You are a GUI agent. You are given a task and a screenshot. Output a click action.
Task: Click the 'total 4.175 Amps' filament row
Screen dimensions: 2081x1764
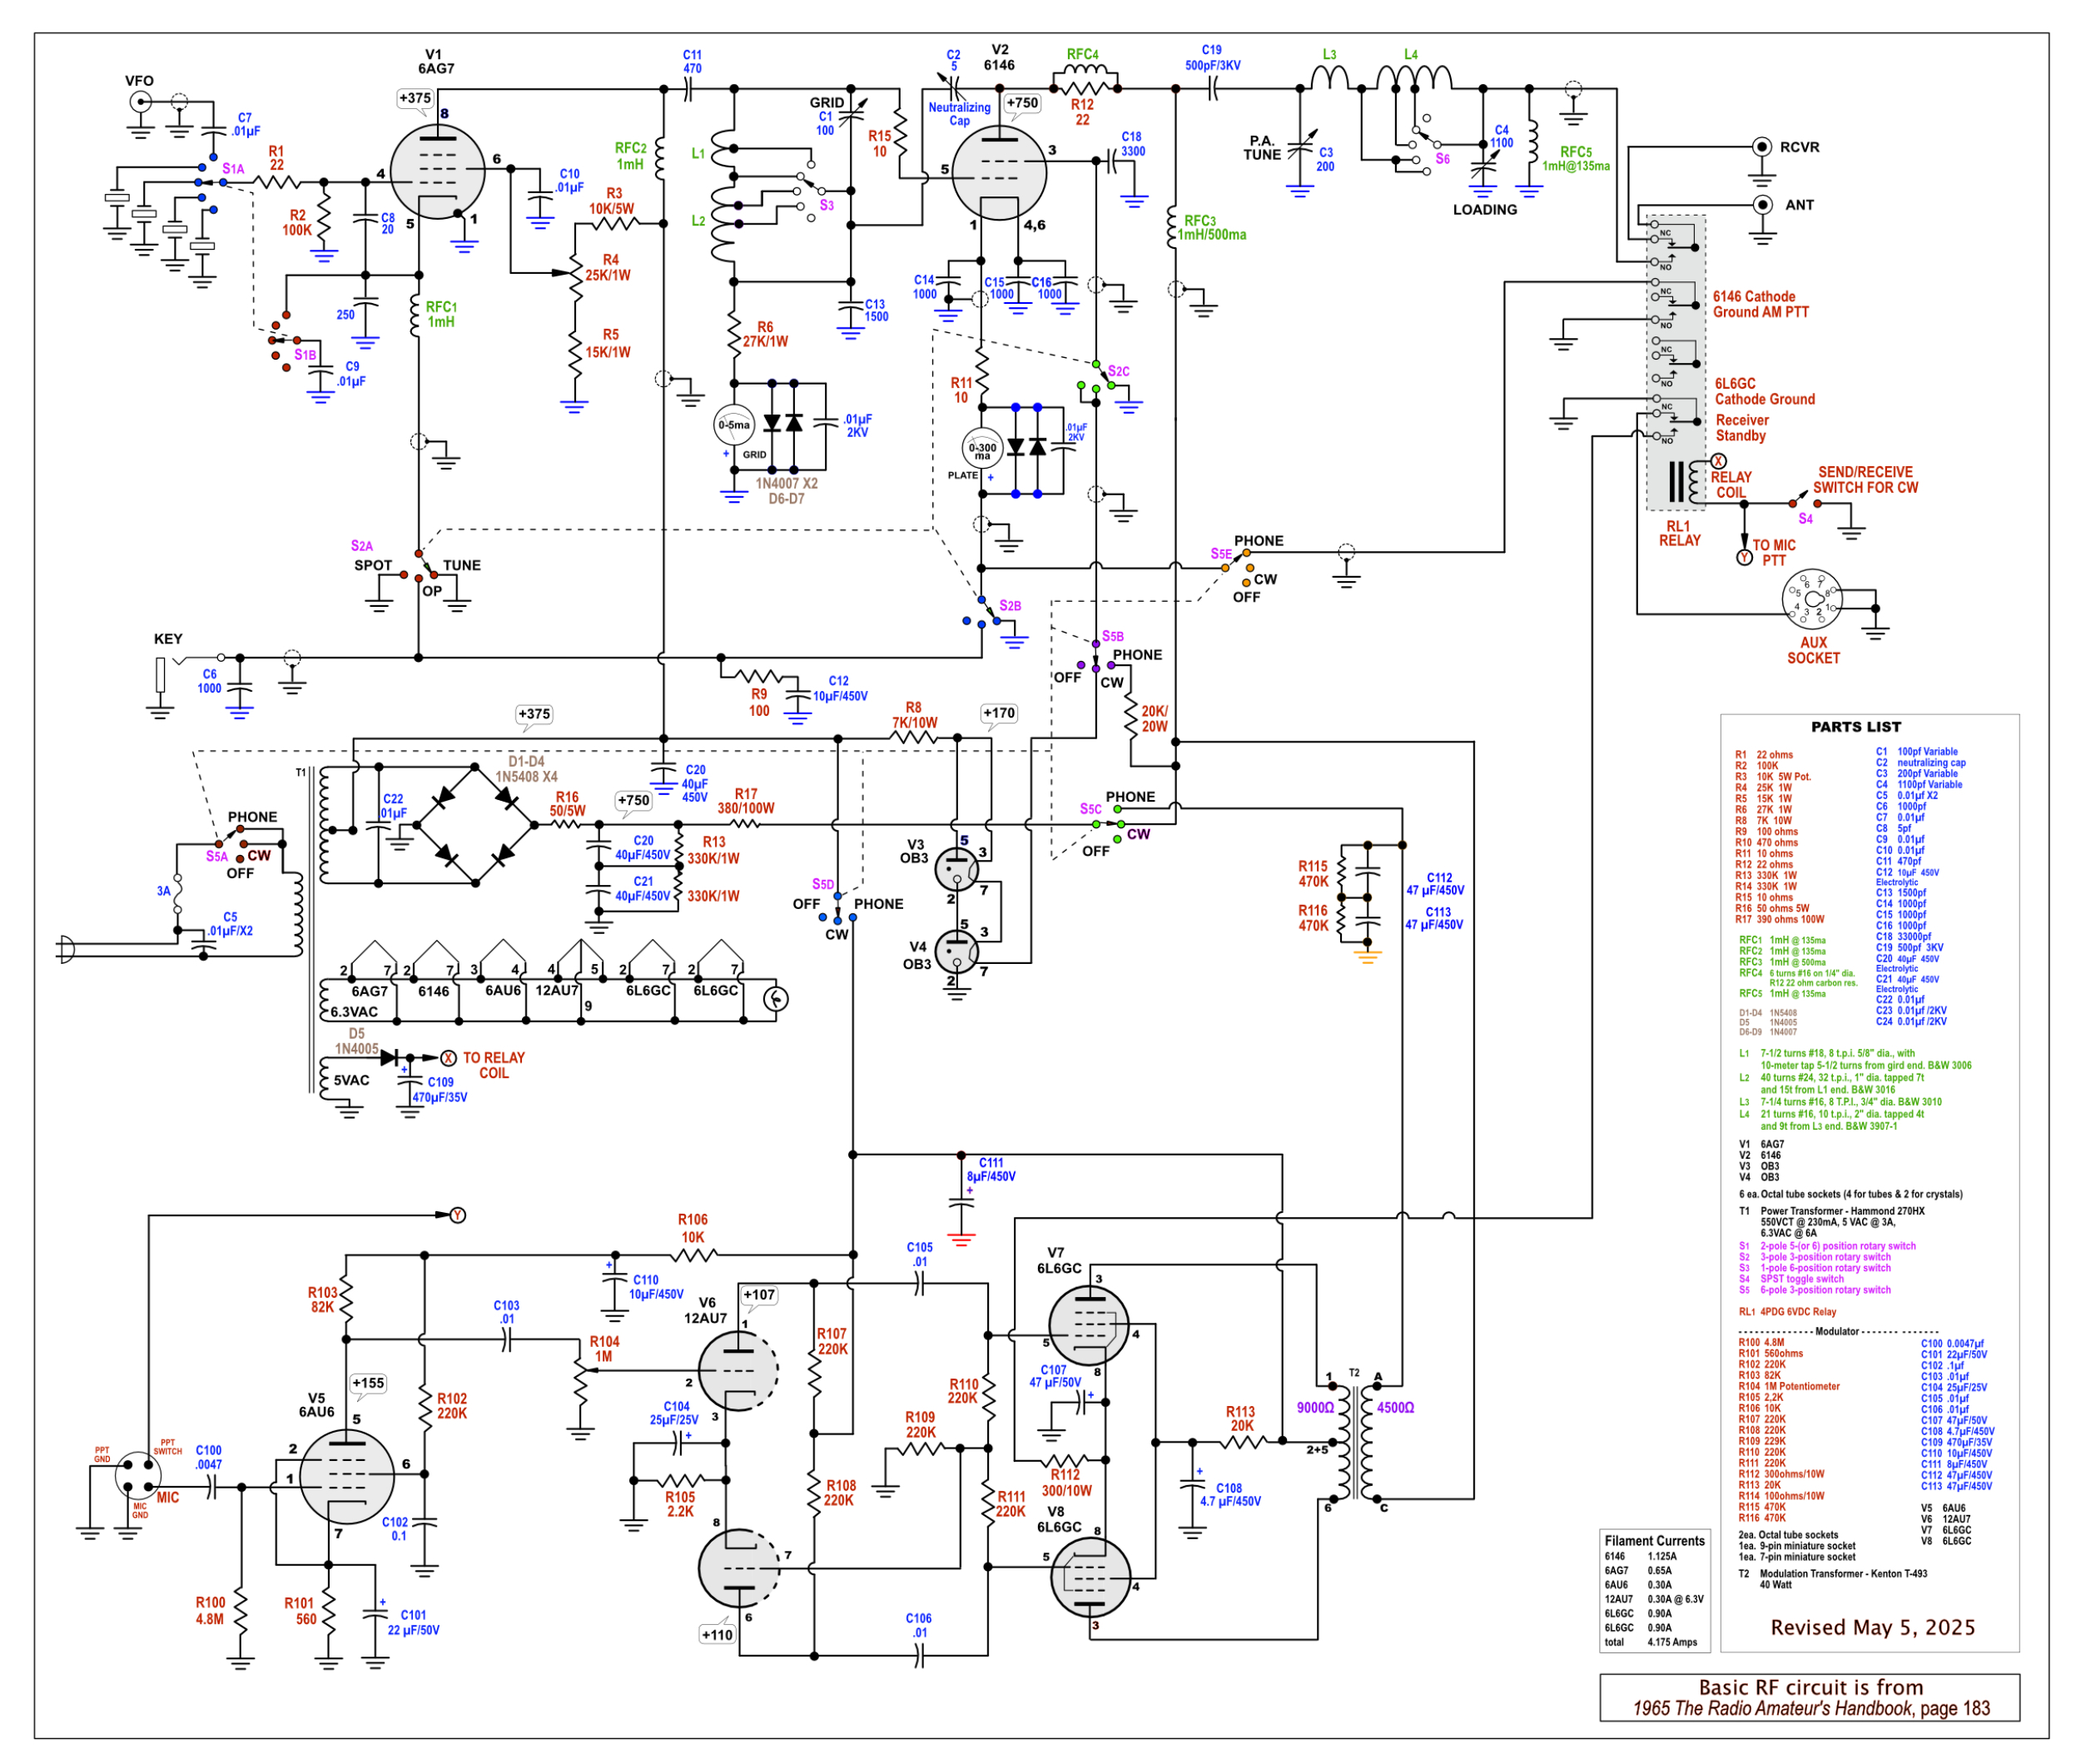[1650, 1642]
